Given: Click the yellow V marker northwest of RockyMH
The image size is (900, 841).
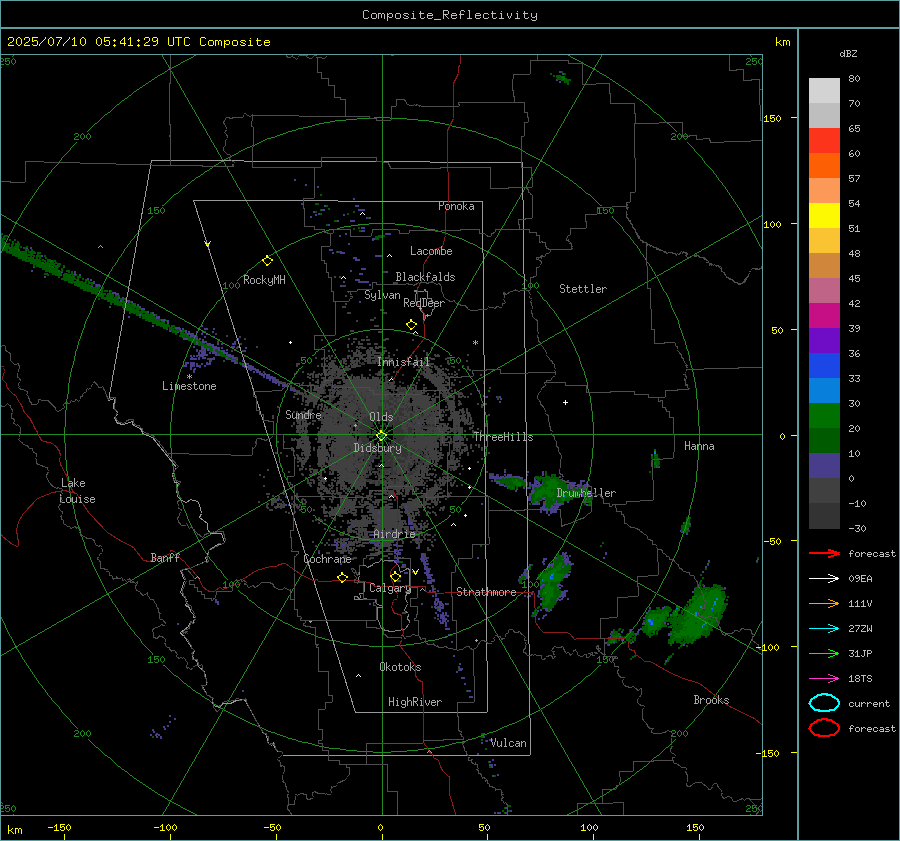Looking at the screenshot, I should point(208,244).
